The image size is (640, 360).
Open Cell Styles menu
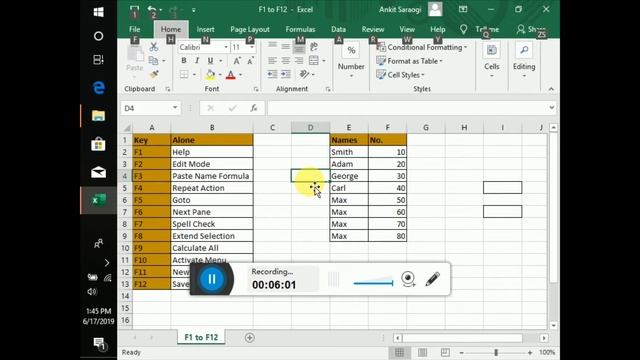(x=400, y=75)
